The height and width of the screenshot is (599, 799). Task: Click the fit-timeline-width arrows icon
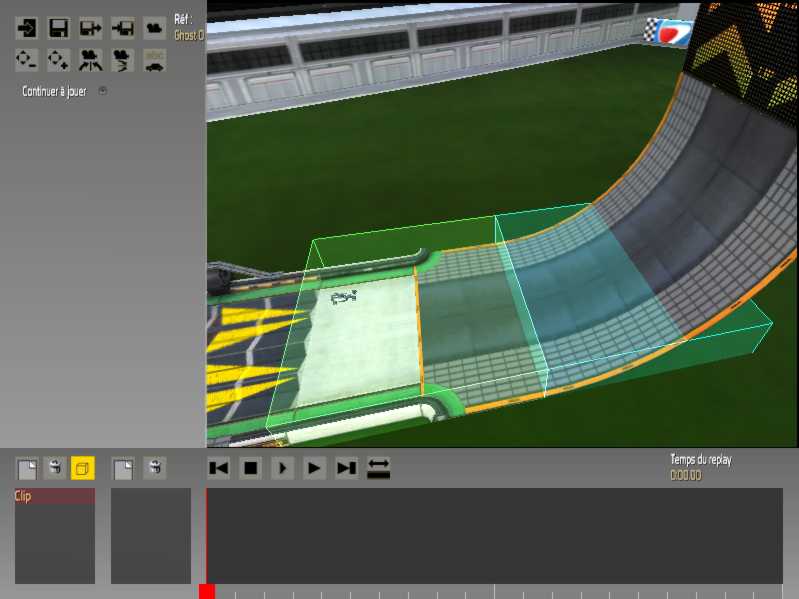pyautogui.click(x=379, y=468)
